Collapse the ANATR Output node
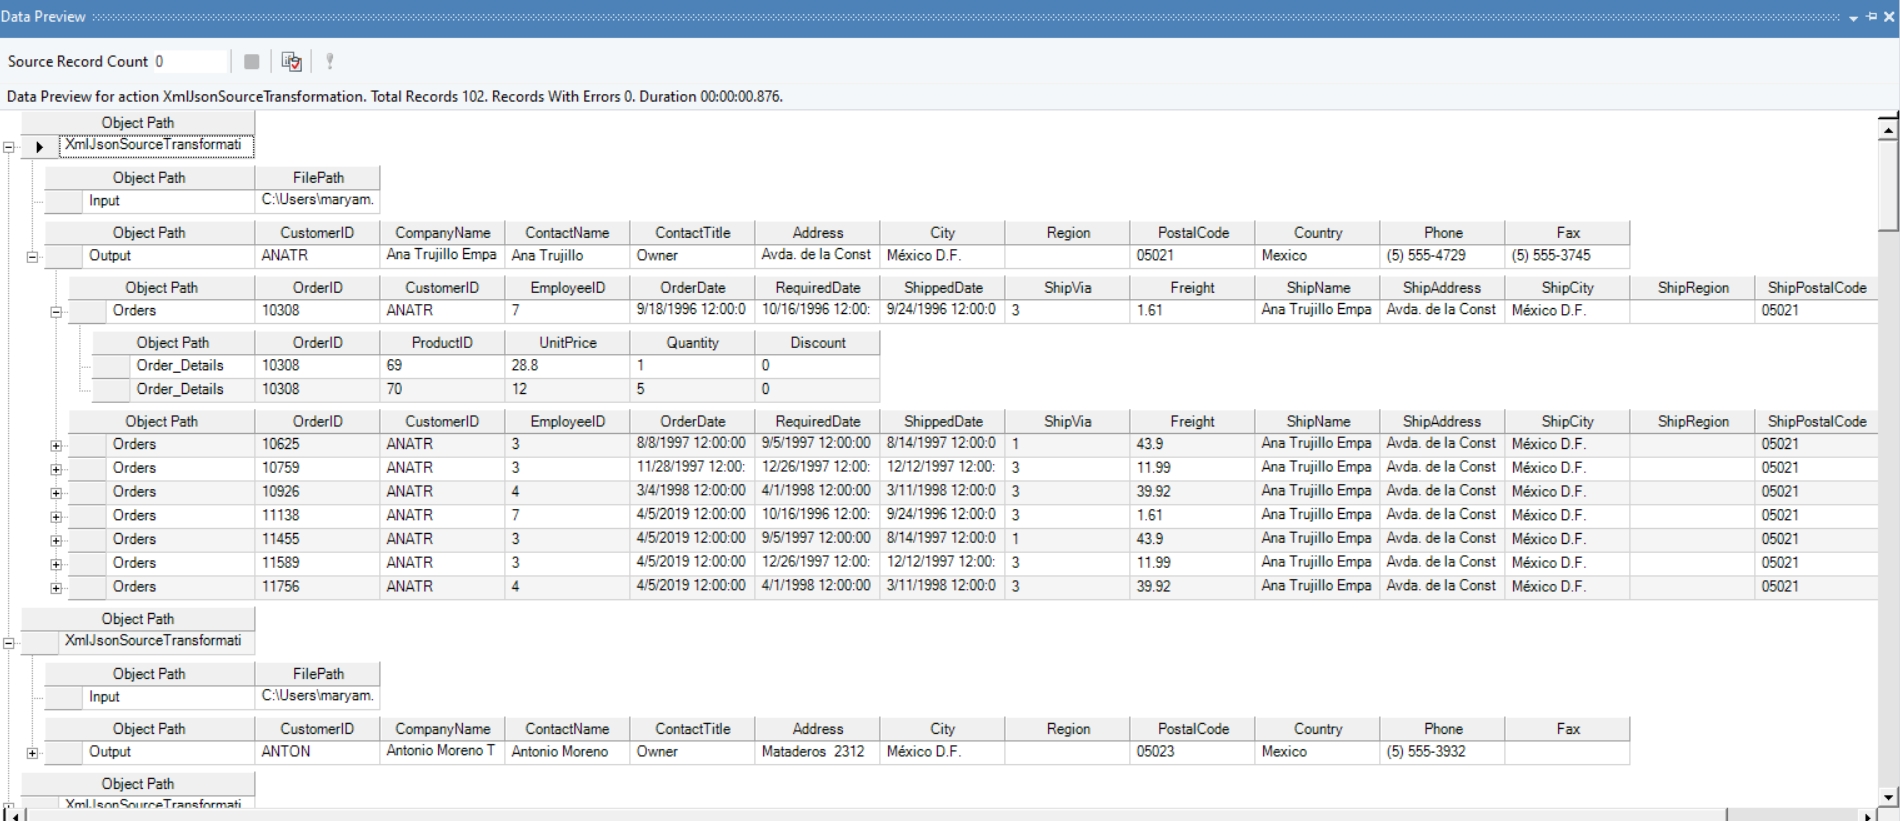 coord(32,257)
